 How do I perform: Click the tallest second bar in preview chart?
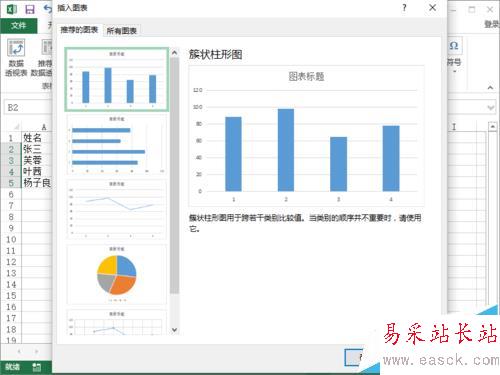click(x=286, y=150)
